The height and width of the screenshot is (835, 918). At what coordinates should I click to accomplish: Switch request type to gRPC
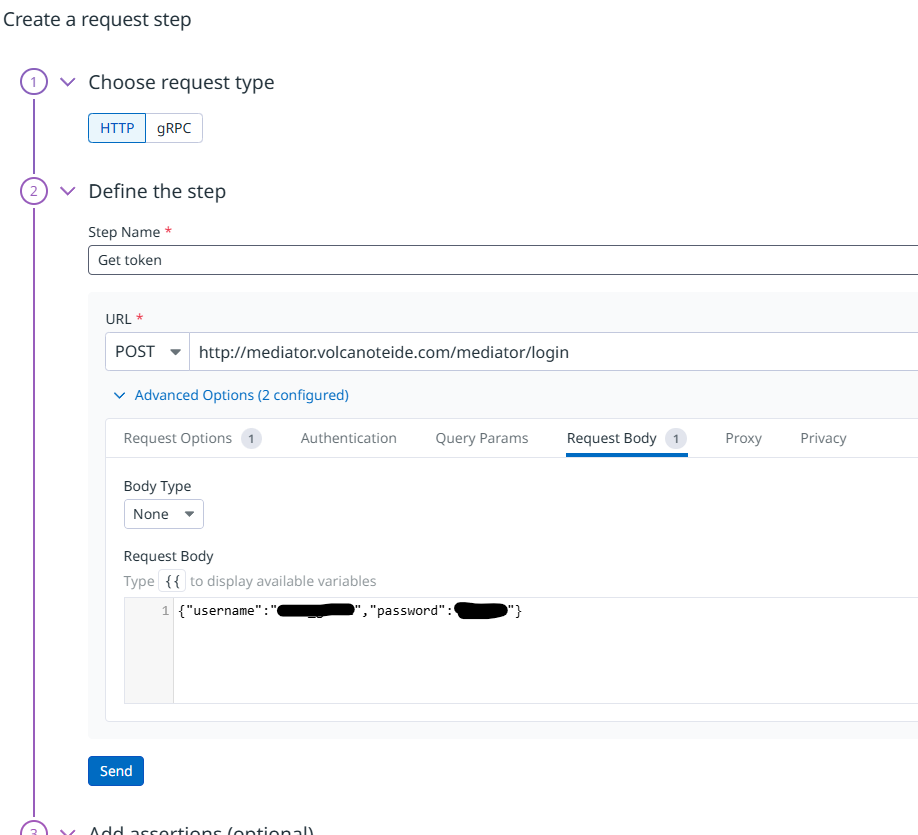[x=174, y=128]
